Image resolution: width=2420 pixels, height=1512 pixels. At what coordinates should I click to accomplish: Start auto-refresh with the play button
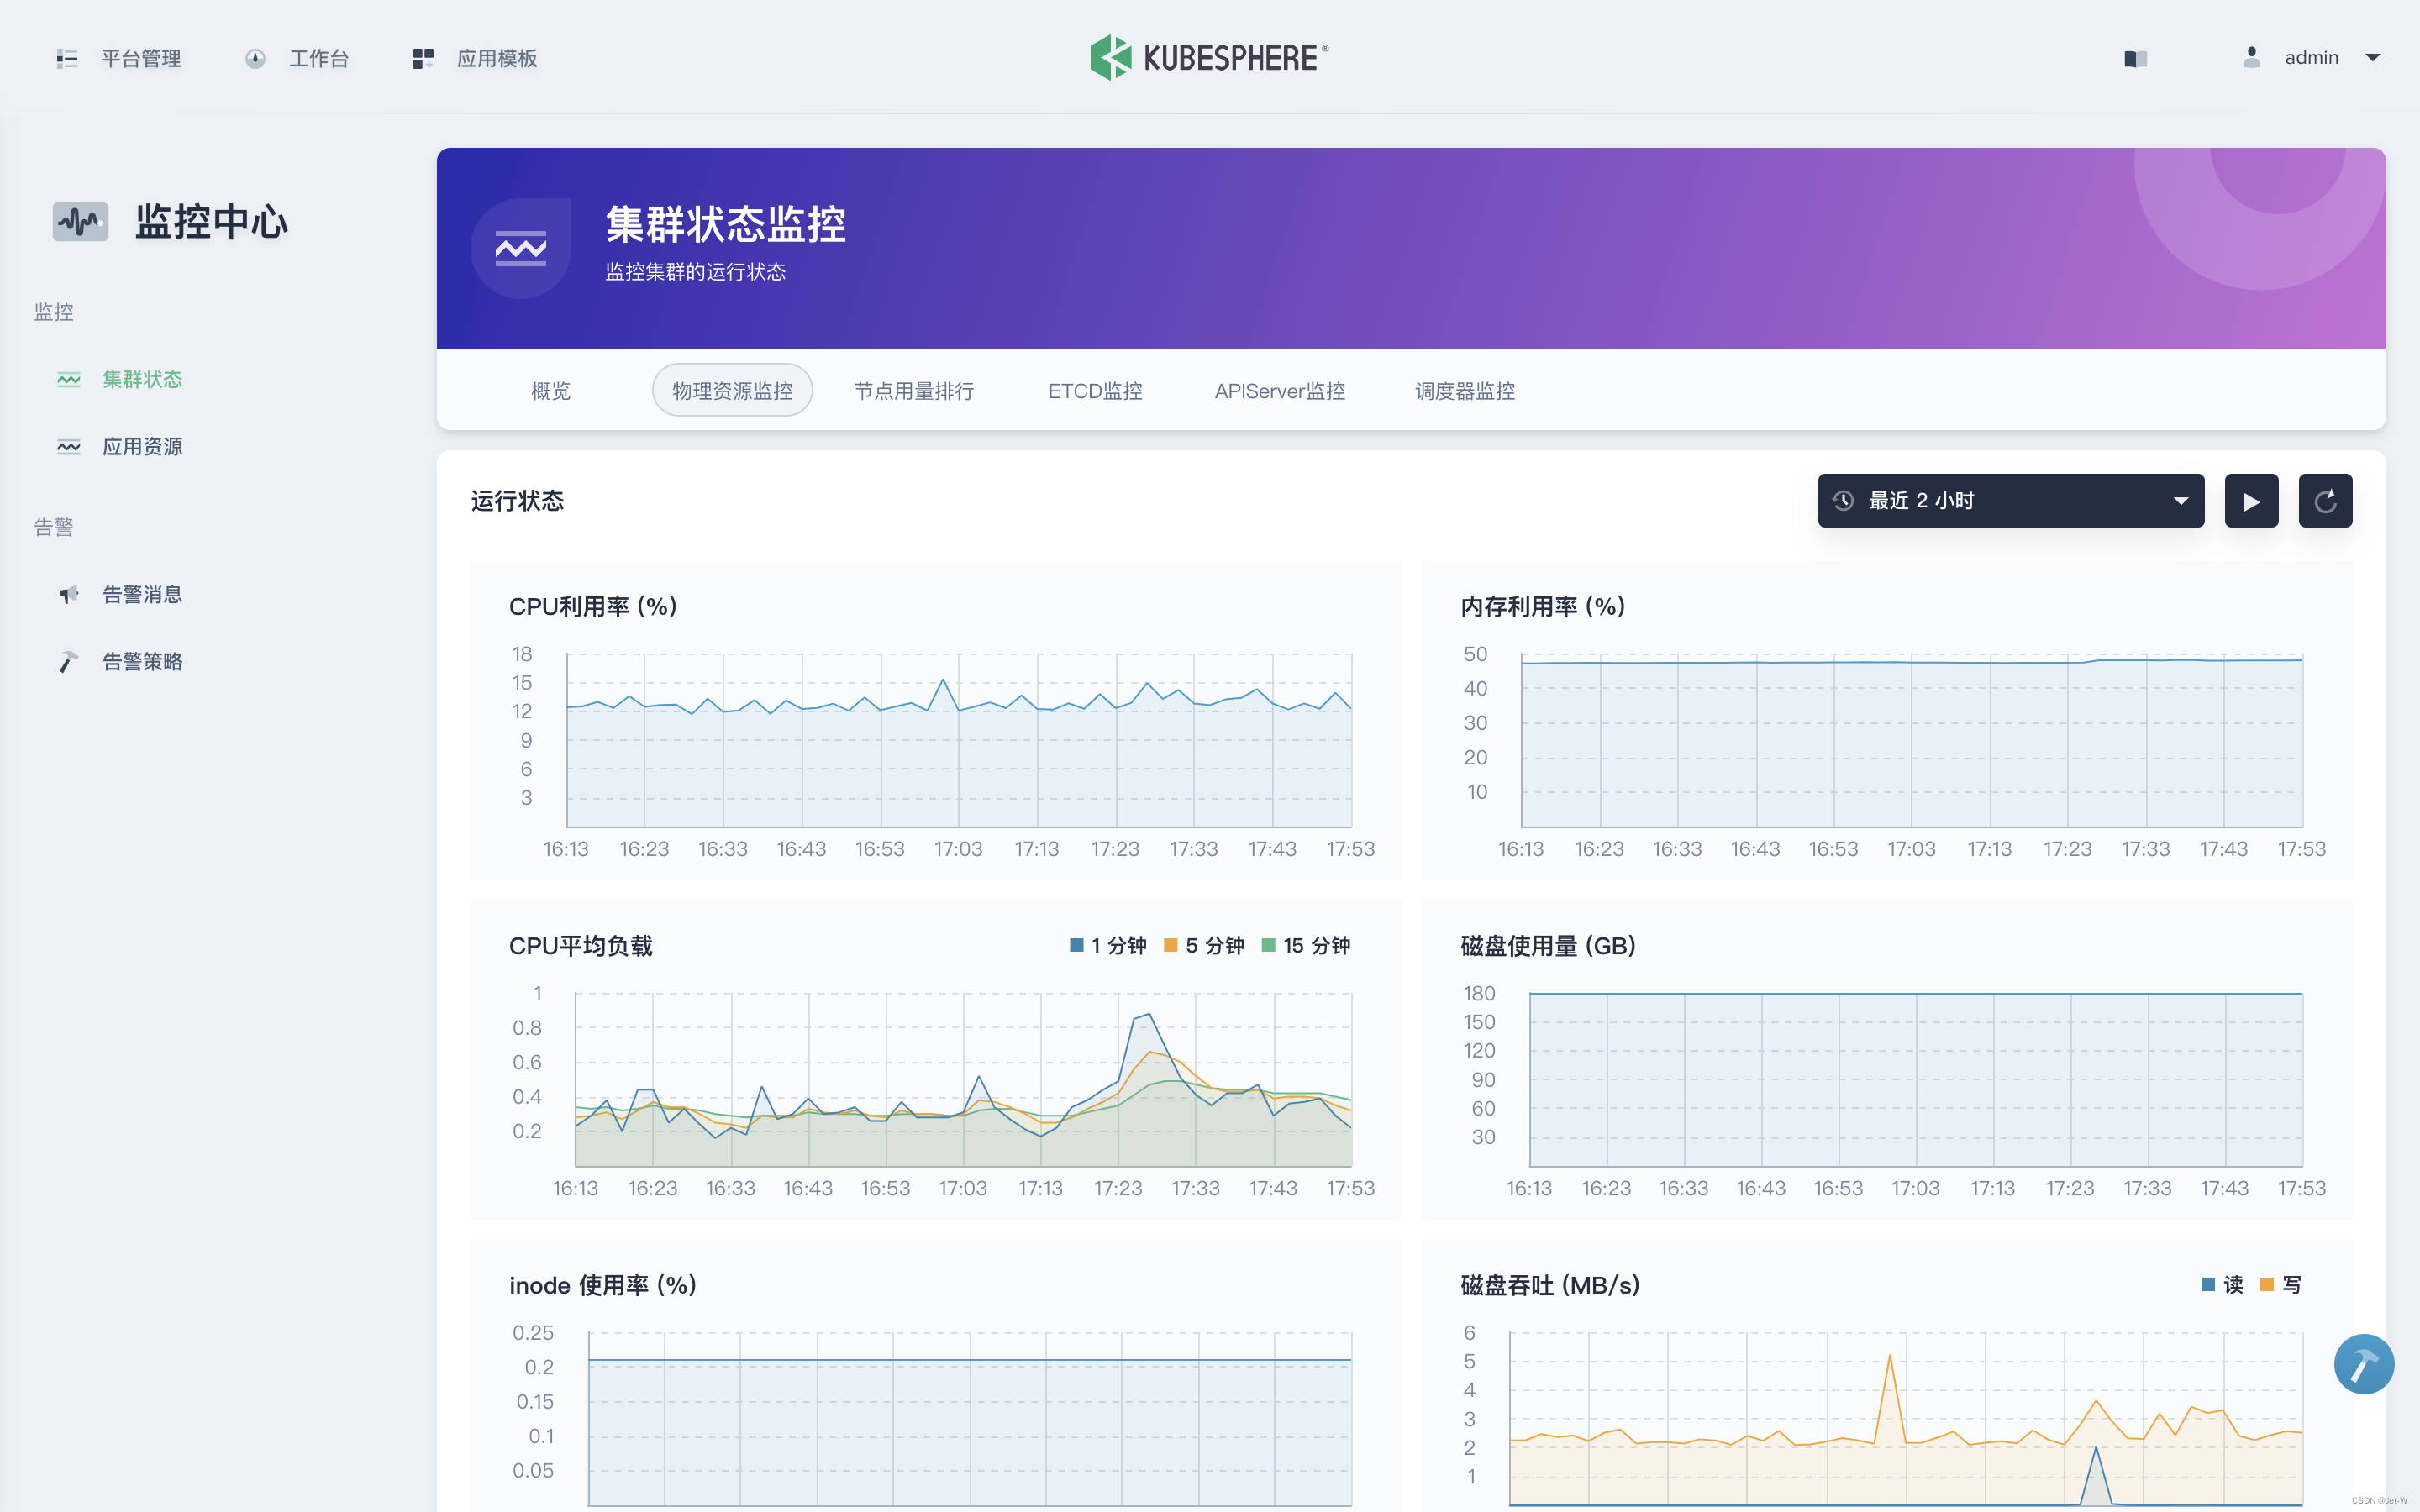pos(2250,501)
